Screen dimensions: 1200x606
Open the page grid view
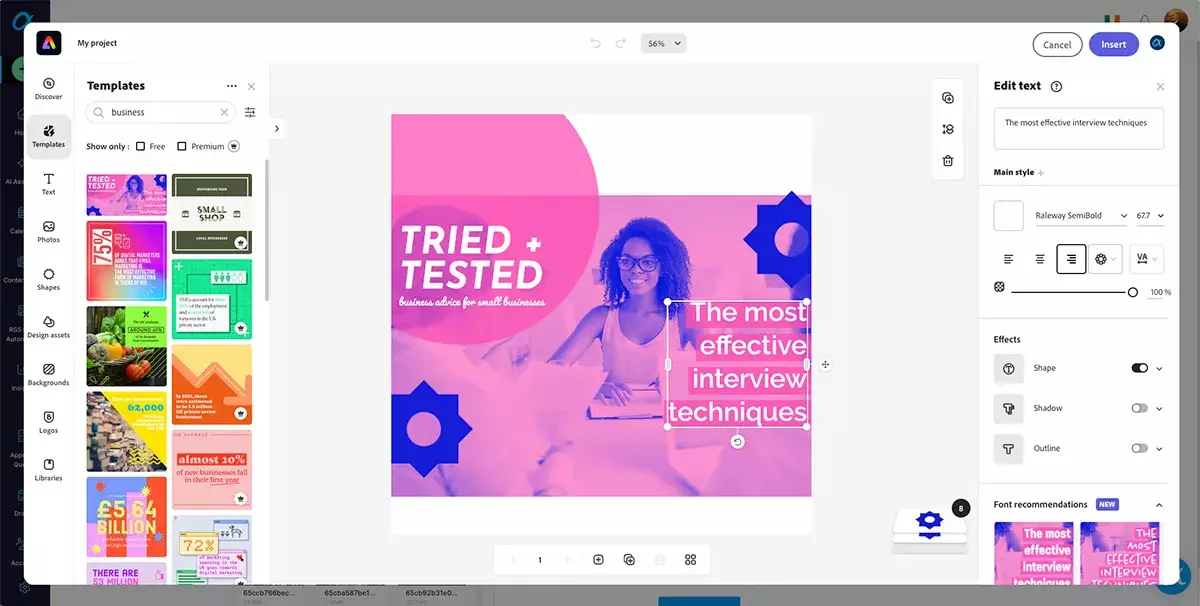pos(690,560)
